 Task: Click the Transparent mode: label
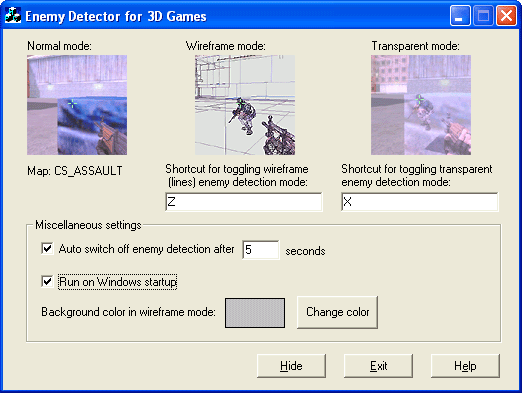point(415,46)
